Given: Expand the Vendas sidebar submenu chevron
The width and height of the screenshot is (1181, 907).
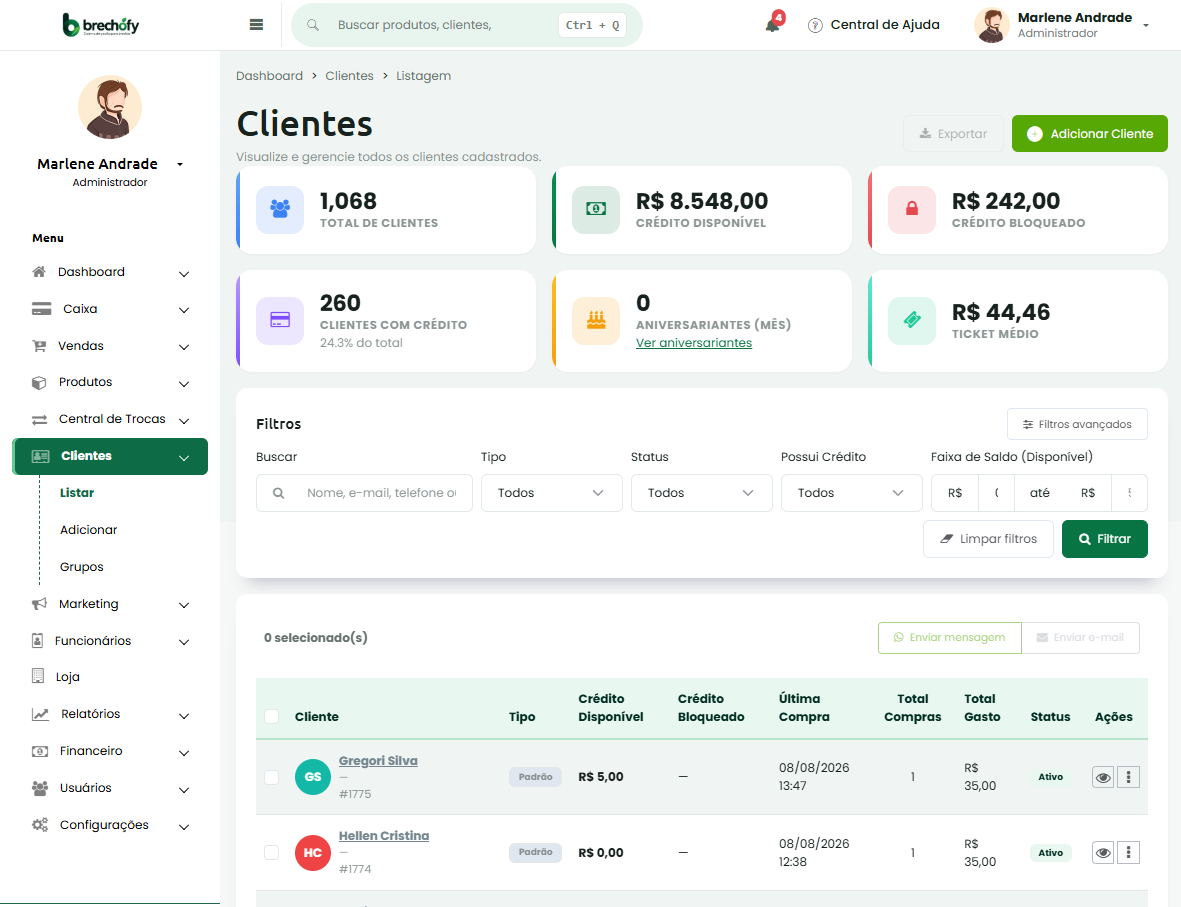Looking at the screenshot, I should click(184, 347).
